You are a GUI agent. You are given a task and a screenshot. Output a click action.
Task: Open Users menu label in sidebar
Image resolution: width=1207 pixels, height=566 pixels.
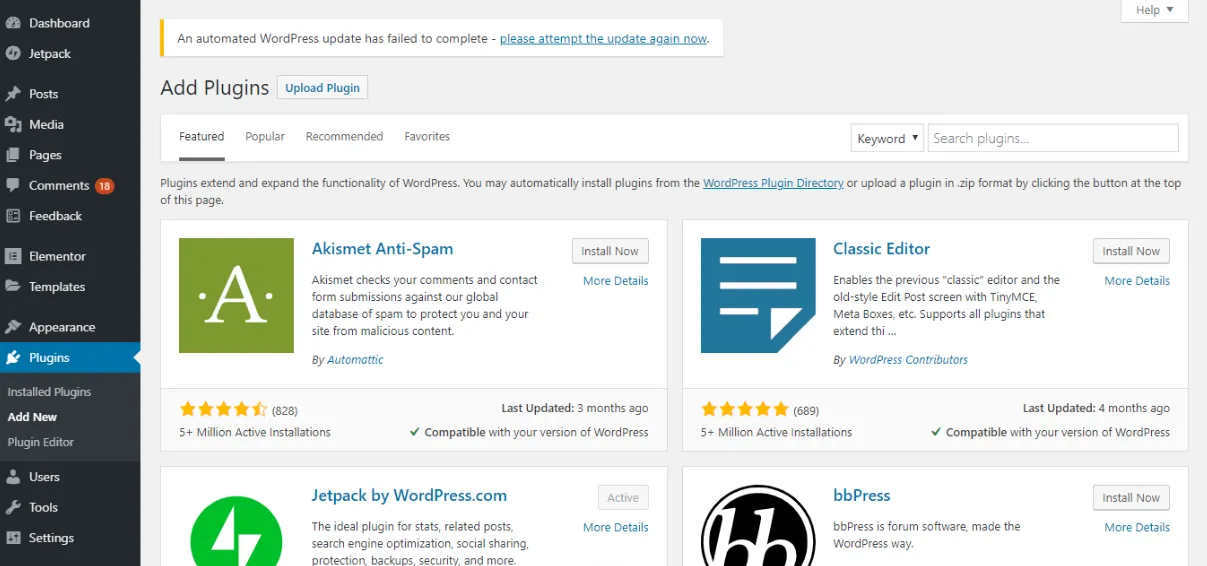(x=44, y=477)
